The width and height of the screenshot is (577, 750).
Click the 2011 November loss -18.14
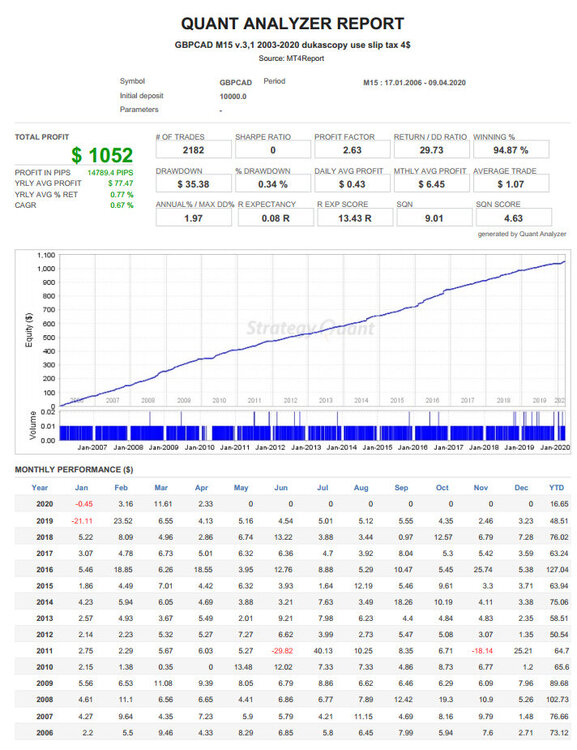pos(482,651)
